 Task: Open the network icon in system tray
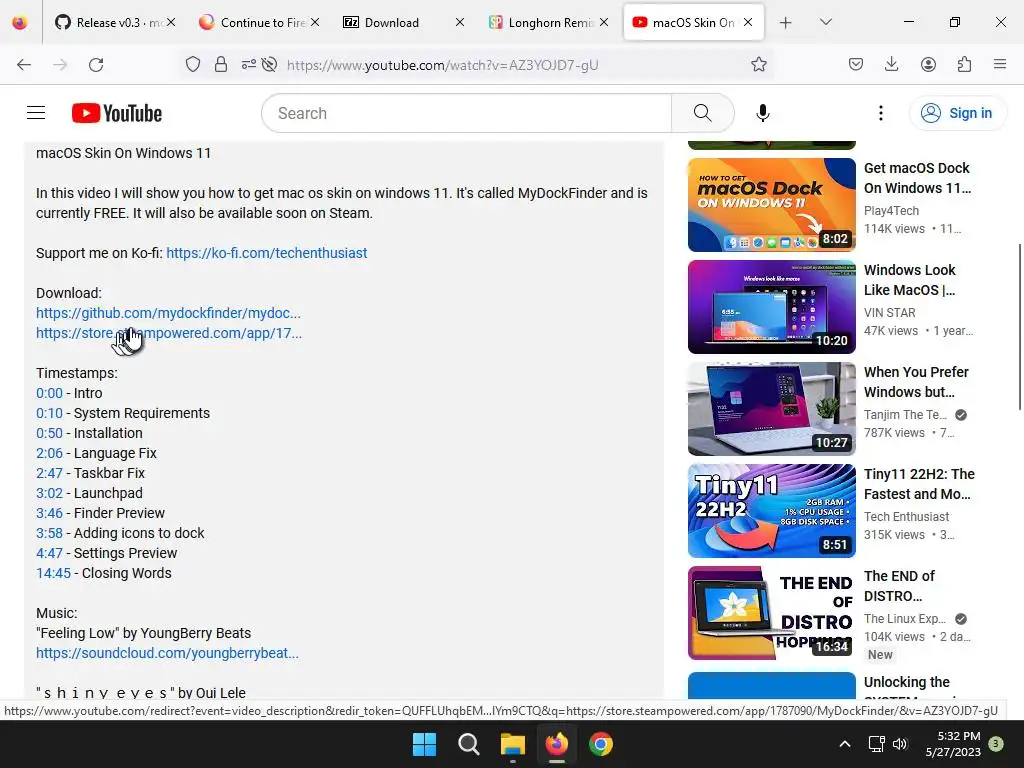[876, 744]
